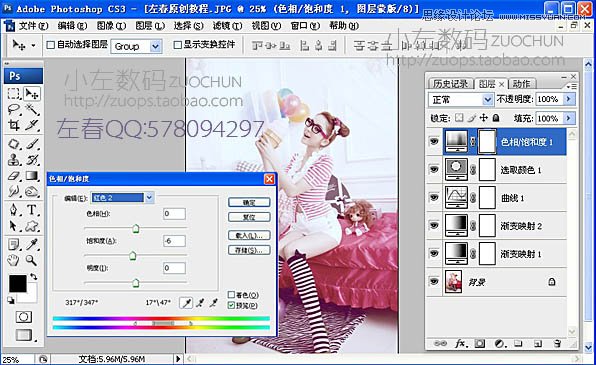Select the Pen tool
Image resolution: width=596 pixels, height=365 pixels.
pos(14,210)
